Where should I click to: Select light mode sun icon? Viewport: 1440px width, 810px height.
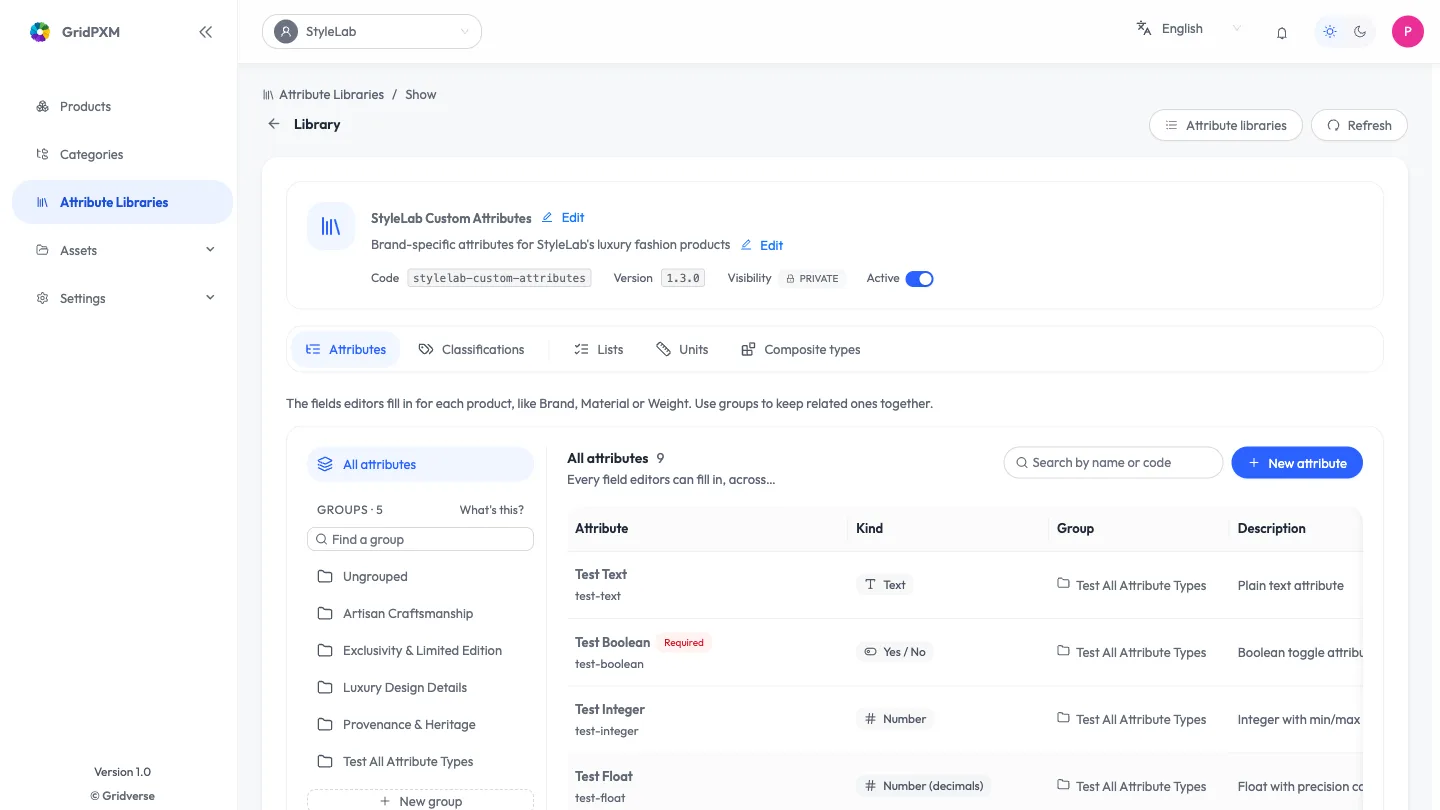point(1330,31)
